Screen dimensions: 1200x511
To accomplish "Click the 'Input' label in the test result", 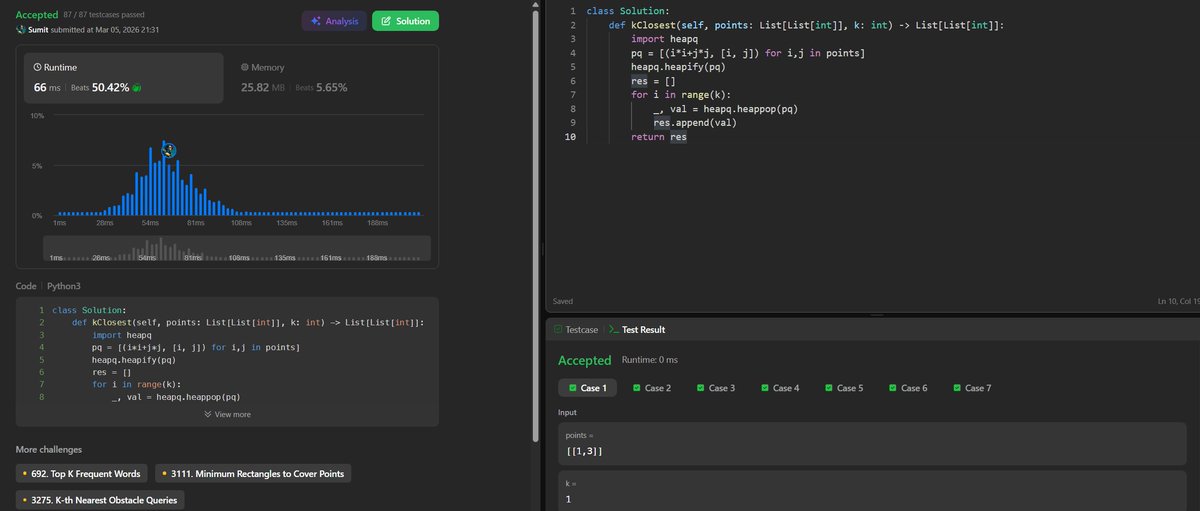I will click(569, 412).
